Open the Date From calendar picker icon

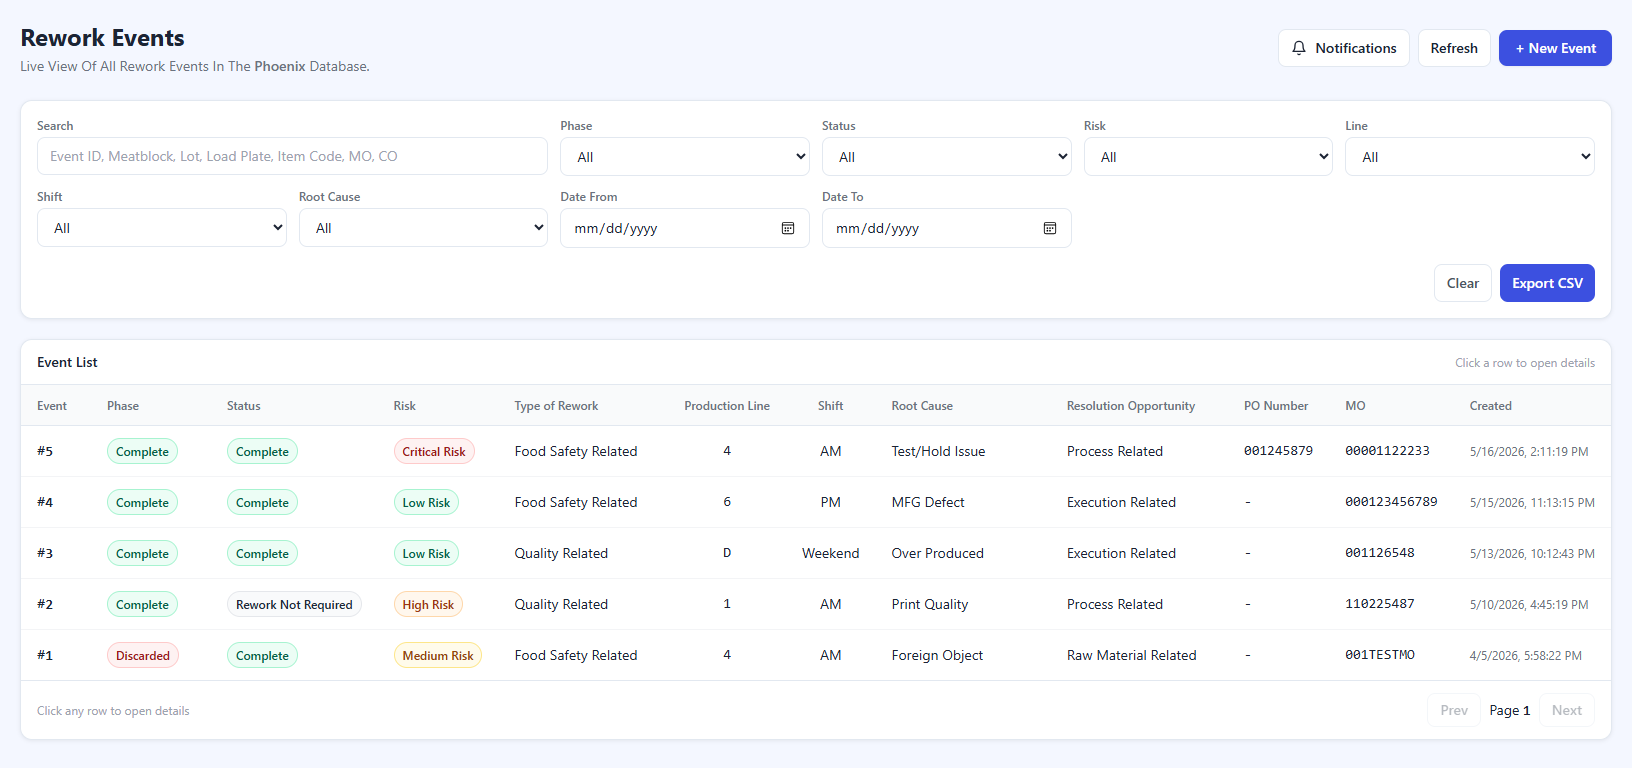click(x=788, y=228)
